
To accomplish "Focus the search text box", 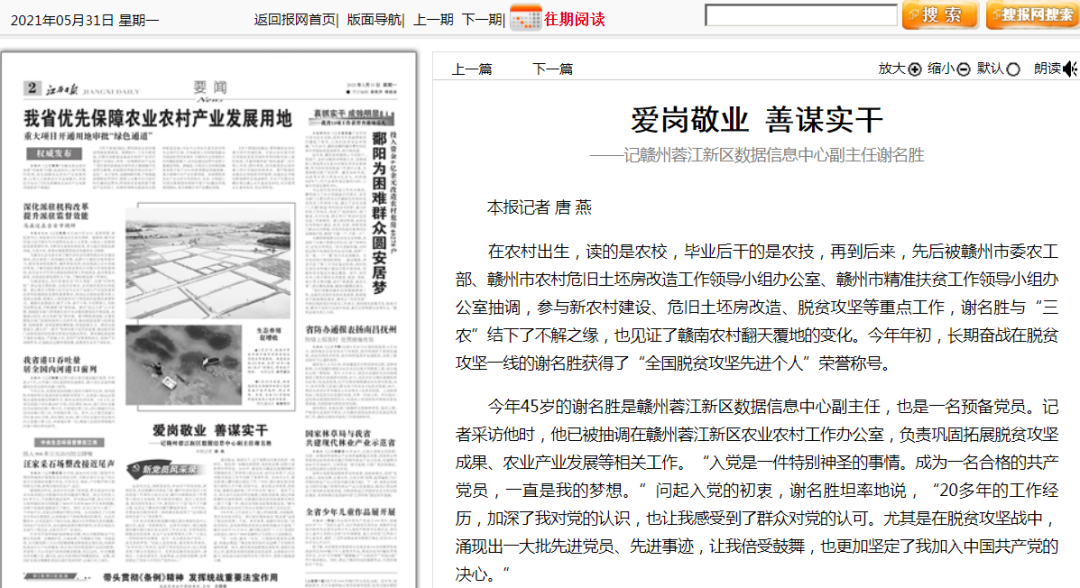I will pos(801,15).
